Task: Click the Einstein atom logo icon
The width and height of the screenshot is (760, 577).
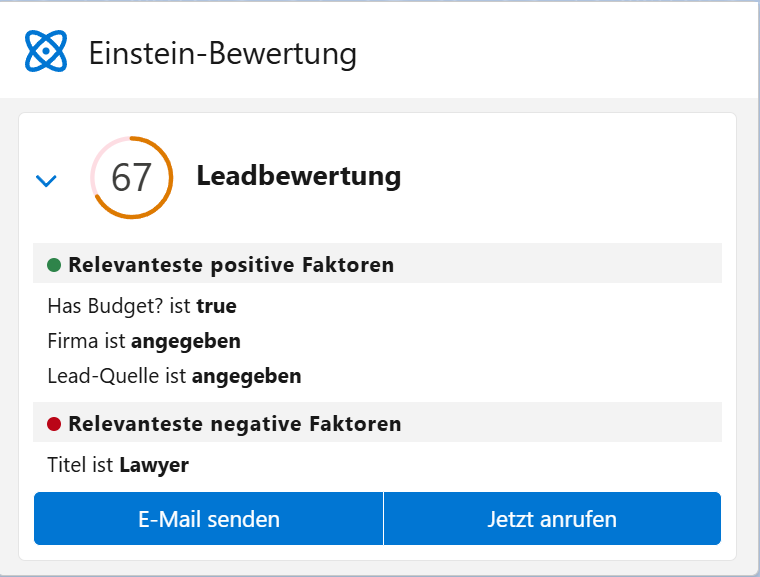Action: [x=46, y=51]
